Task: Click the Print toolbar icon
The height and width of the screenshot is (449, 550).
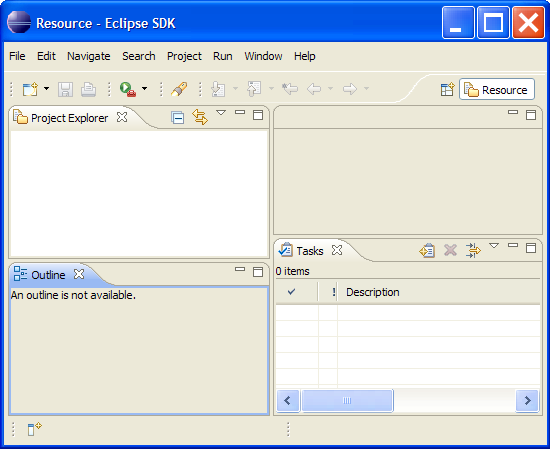Action: click(88, 89)
